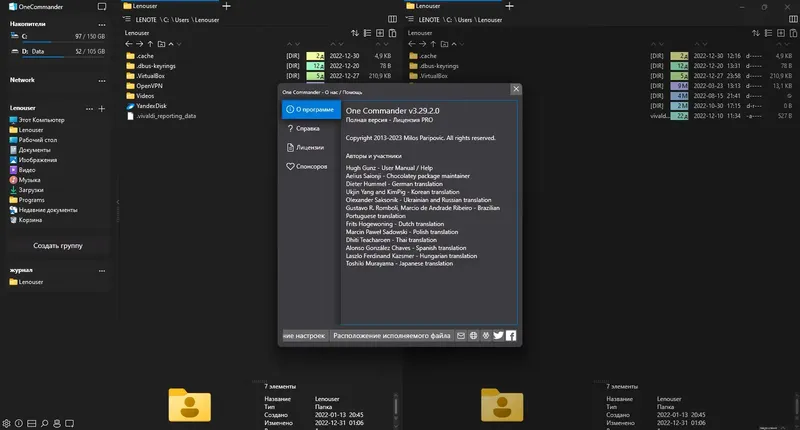Viewport: 800px width, 430px height.
Task: Expand history up chevron in left pane
Action: (x=171, y=44)
